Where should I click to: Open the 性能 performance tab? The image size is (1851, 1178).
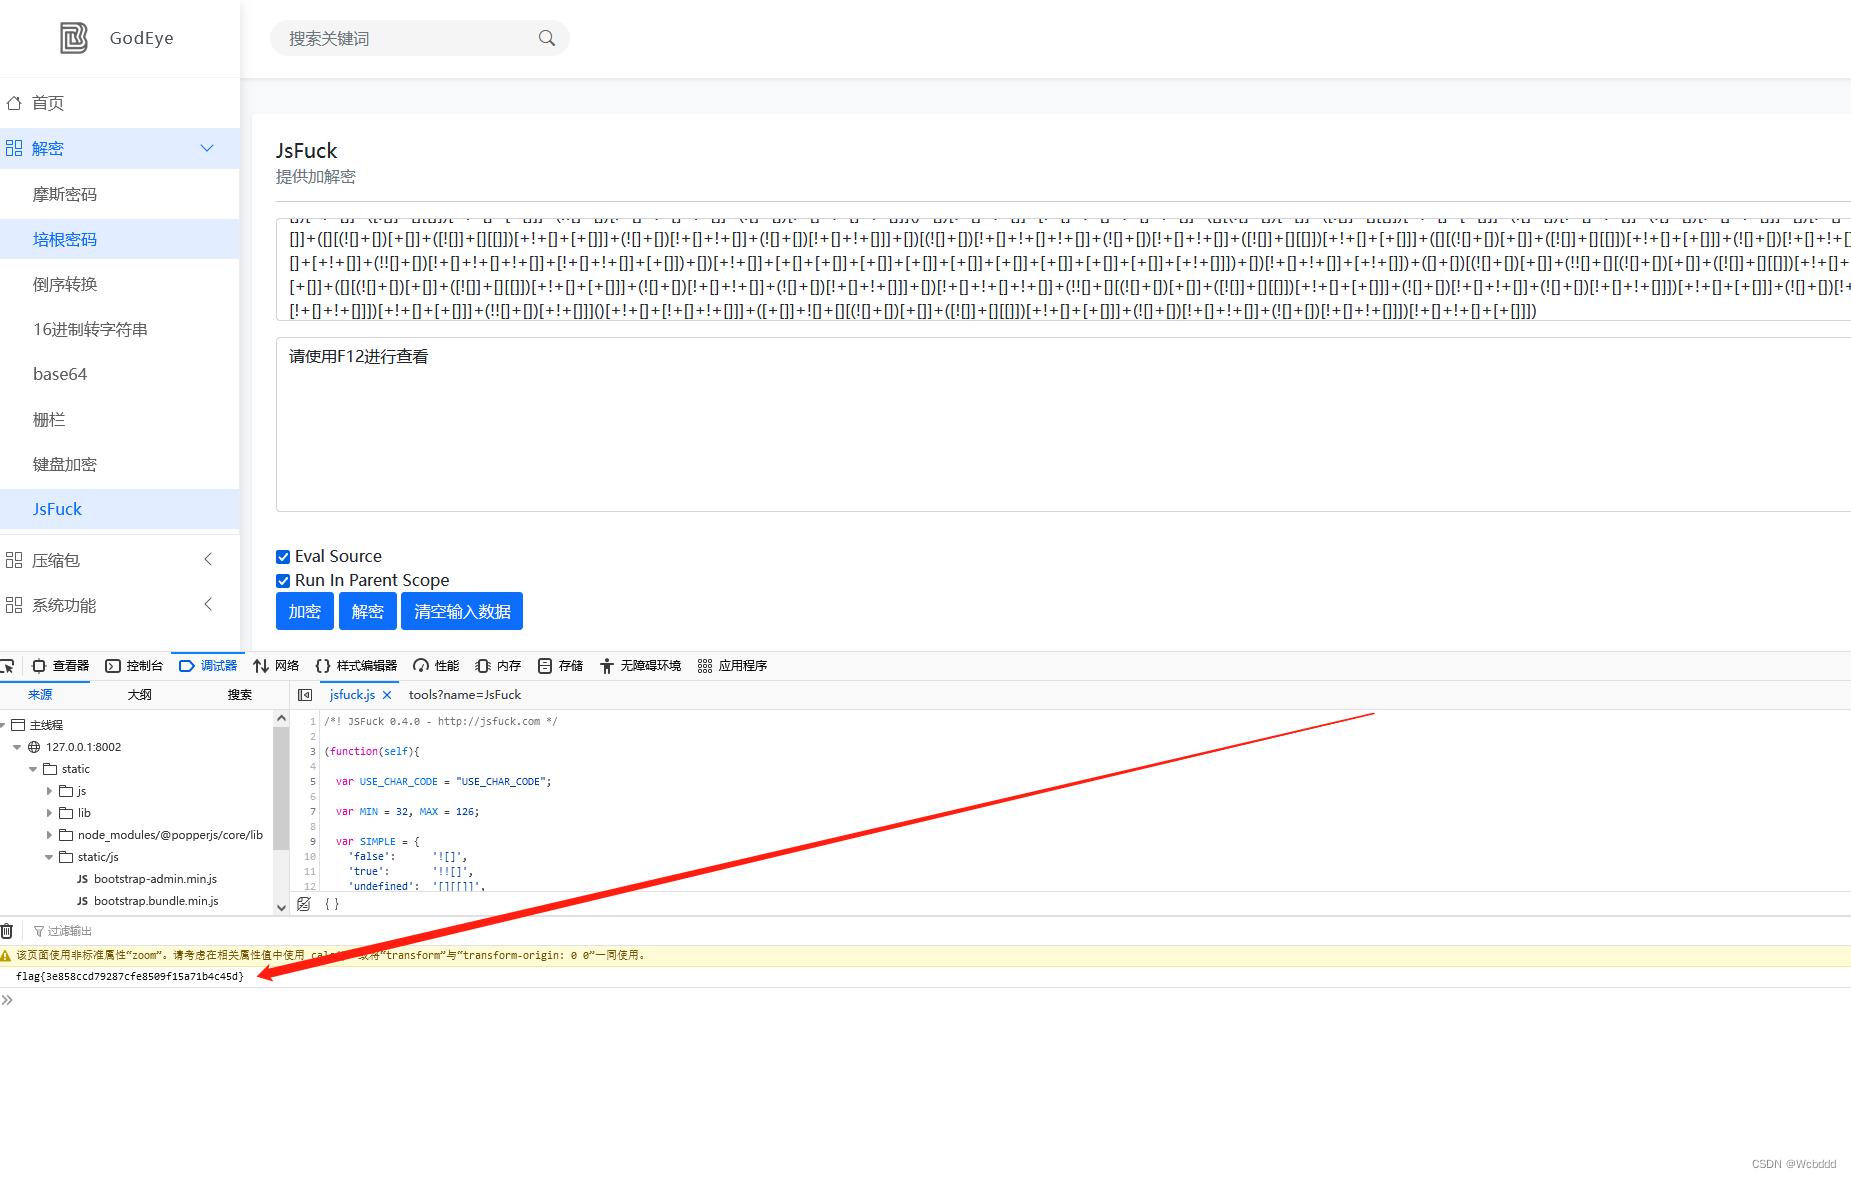coord(436,666)
